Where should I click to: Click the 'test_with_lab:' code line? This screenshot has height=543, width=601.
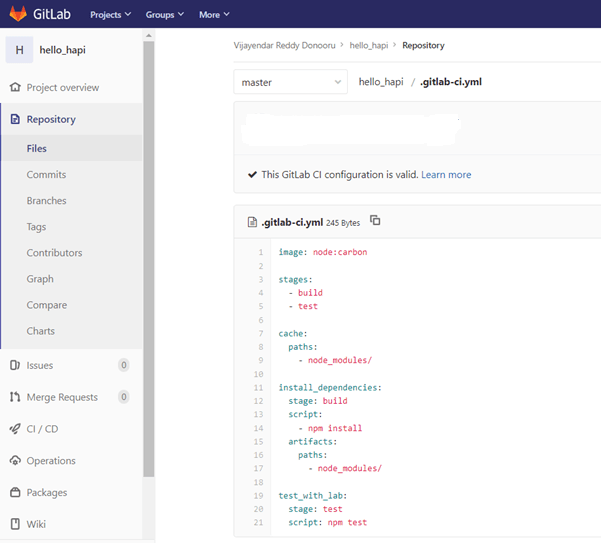[312, 495]
